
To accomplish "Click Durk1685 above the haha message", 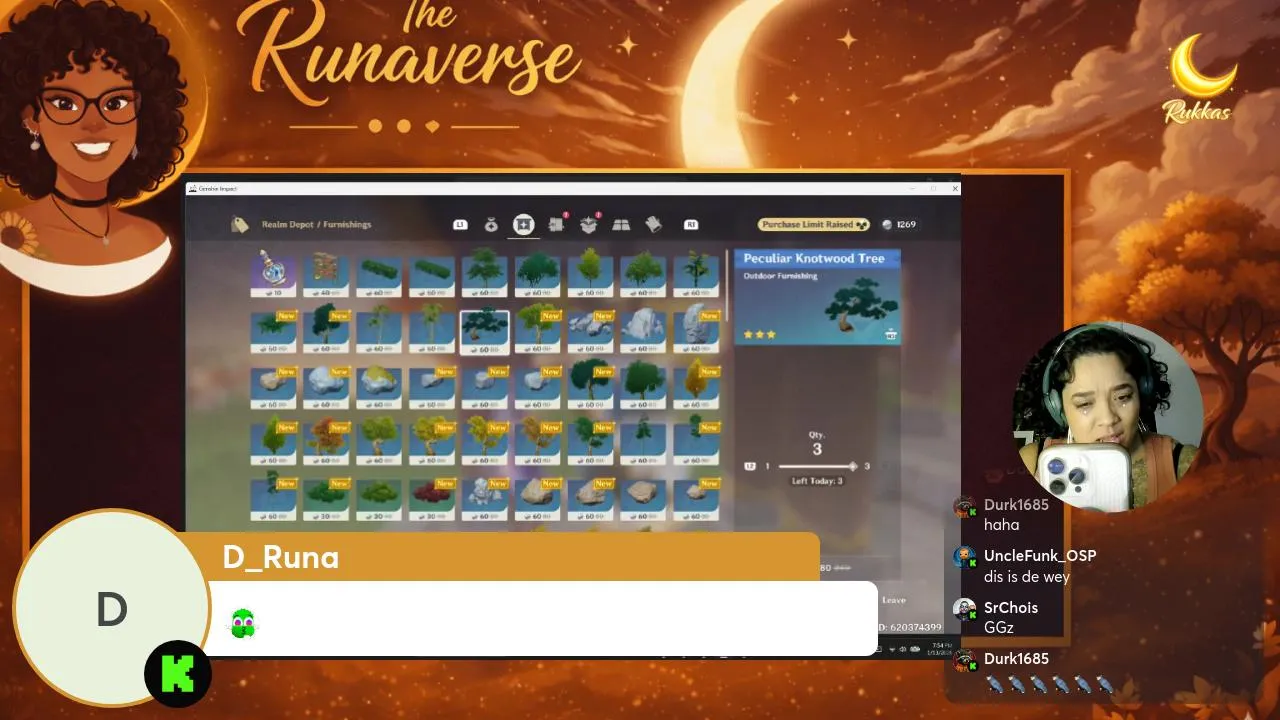I will point(1016,505).
